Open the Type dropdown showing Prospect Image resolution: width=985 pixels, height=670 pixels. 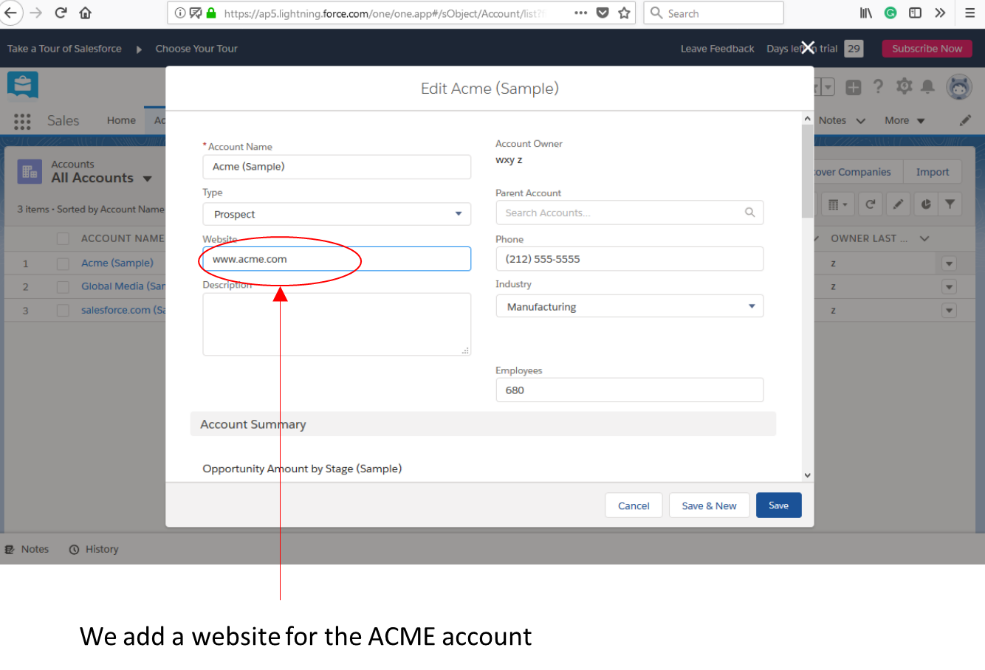[336, 214]
